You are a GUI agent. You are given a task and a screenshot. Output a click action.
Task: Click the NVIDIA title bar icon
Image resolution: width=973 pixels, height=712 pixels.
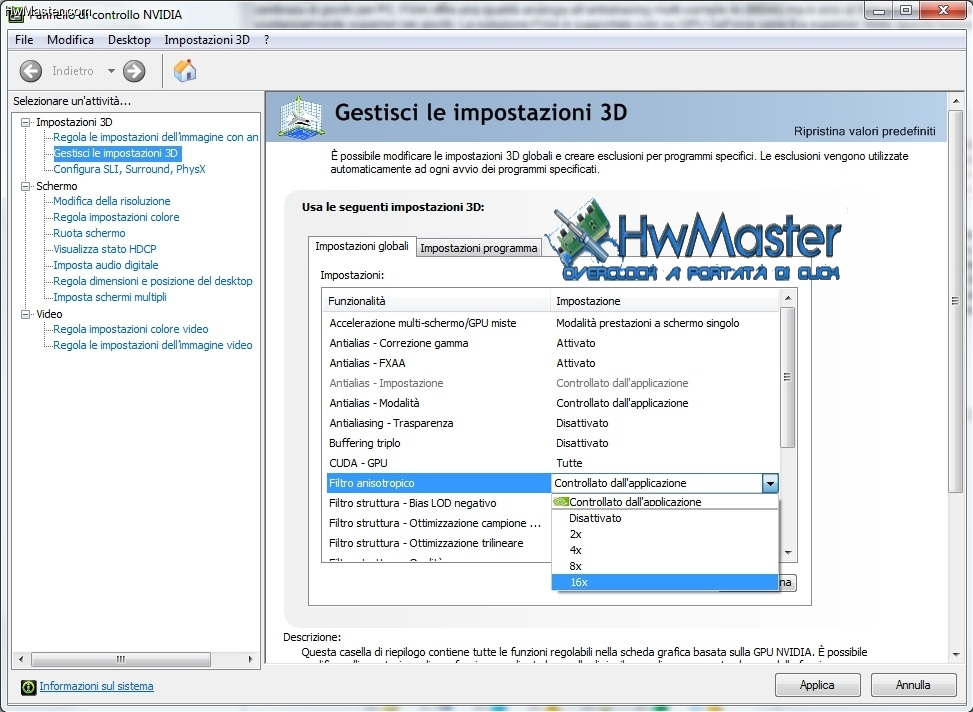coord(15,14)
